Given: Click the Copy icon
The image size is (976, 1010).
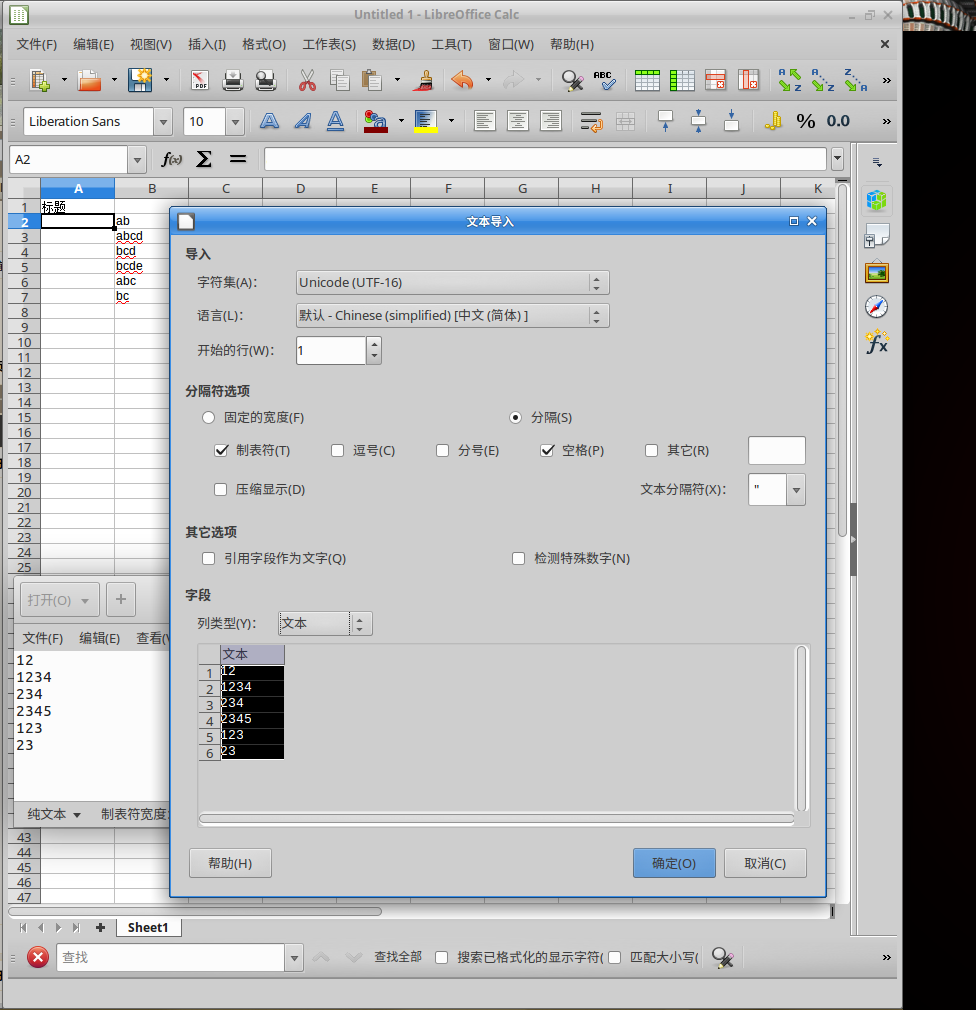Looking at the screenshot, I should click(x=340, y=81).
